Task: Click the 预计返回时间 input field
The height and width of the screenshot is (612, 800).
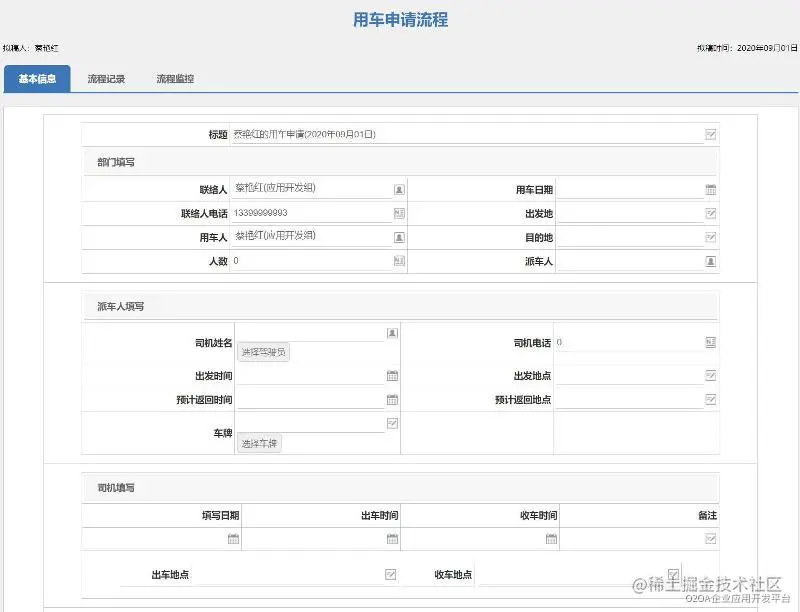Action: point(311,399)
